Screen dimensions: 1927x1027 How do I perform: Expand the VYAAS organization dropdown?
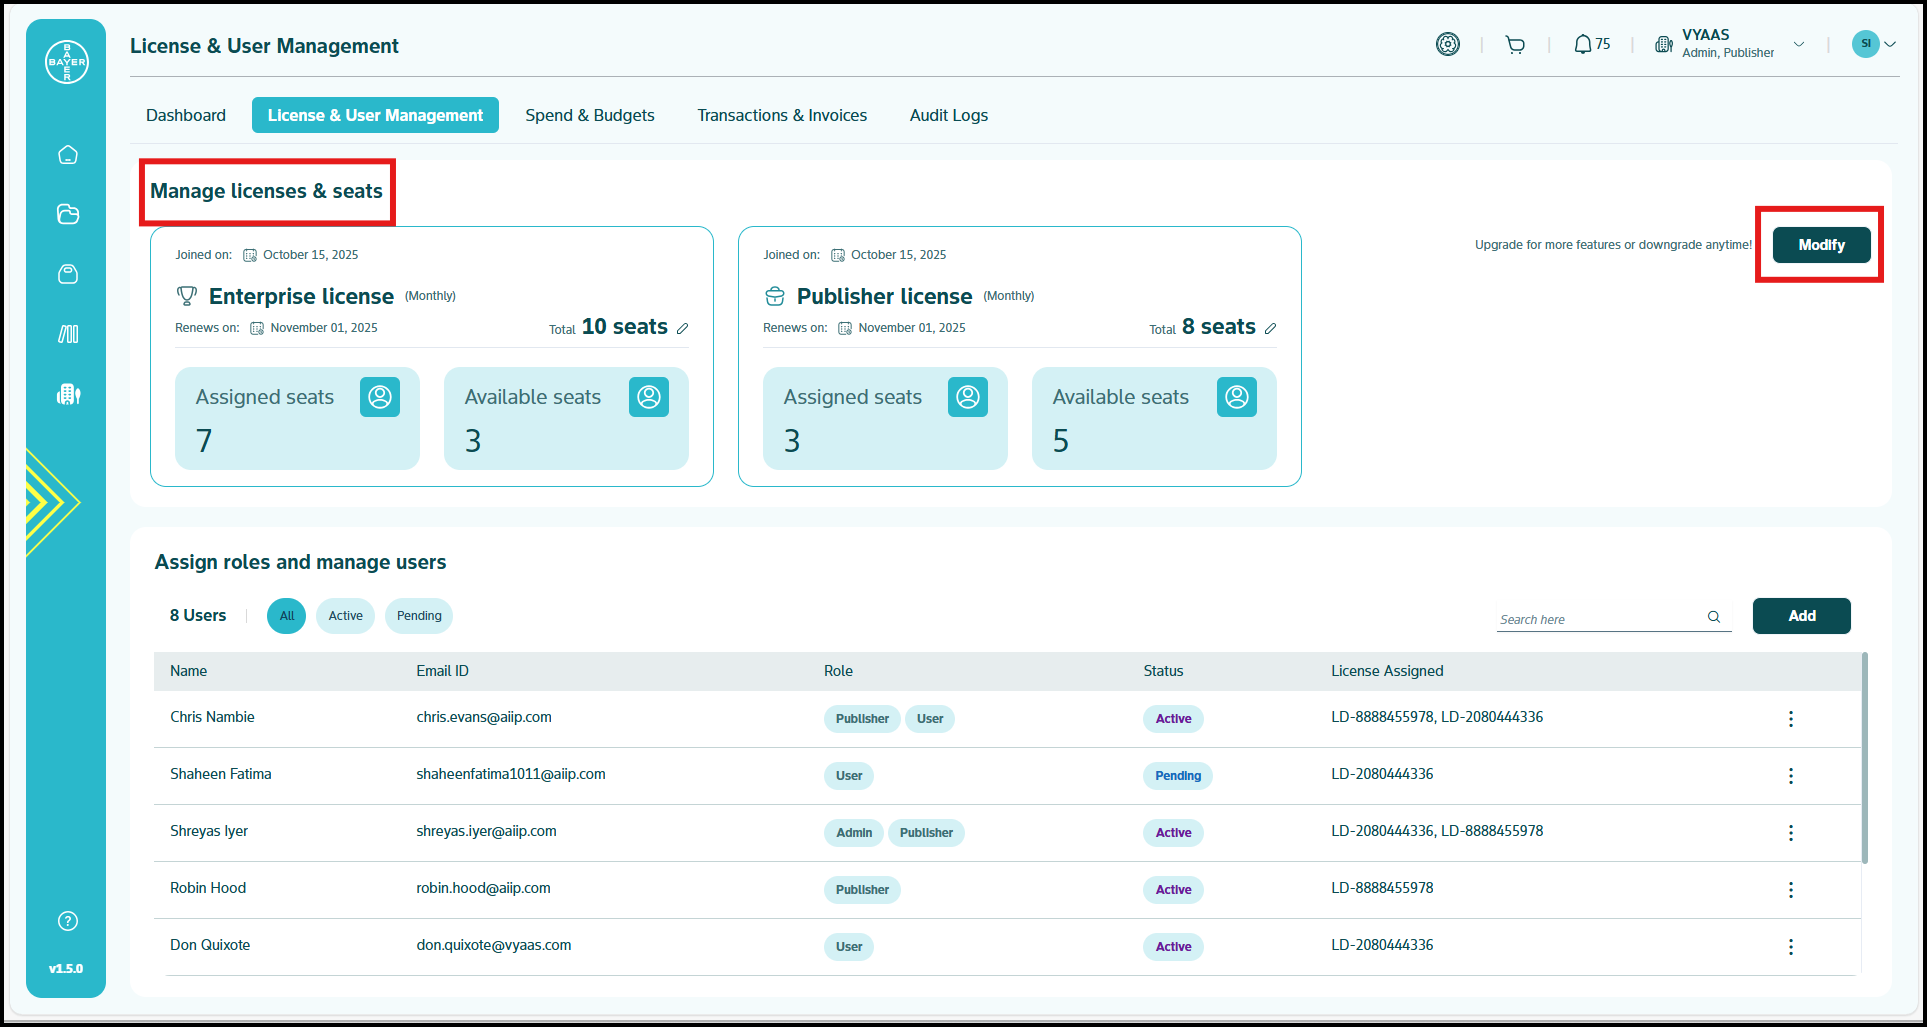coord(1798,45)
